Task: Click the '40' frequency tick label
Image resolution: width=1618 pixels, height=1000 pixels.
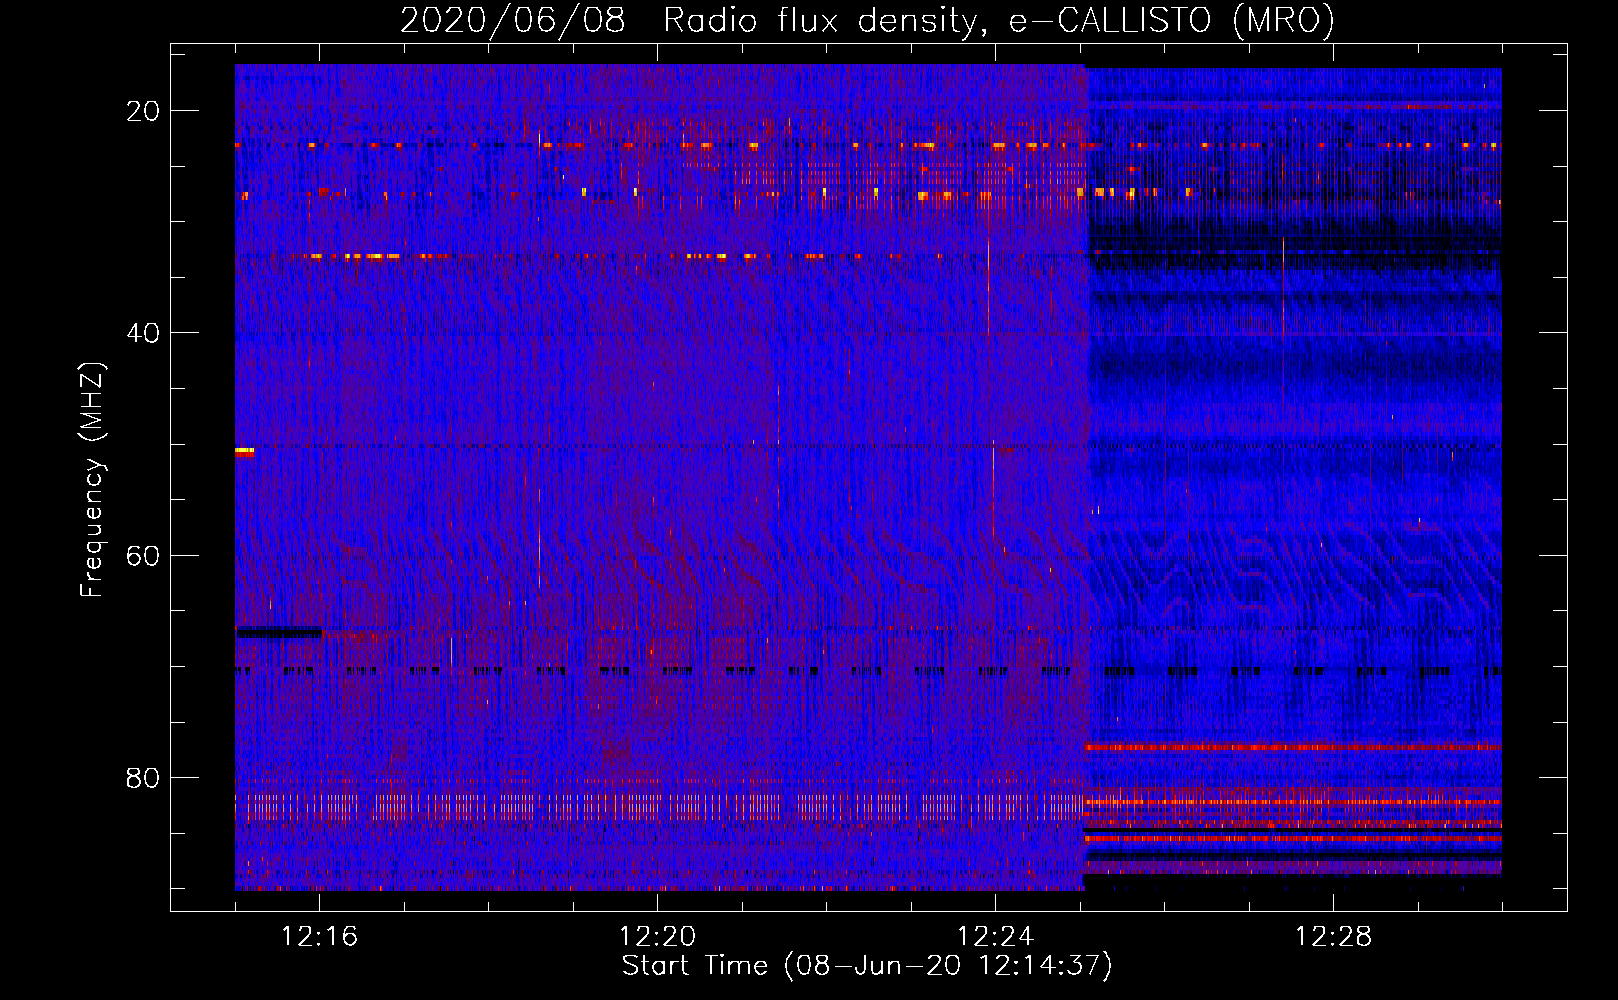Action: [x=143, y=333]
